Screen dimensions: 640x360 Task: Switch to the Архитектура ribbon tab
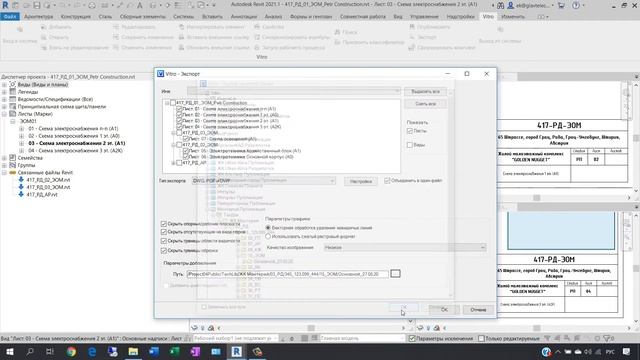coord(38,17)
